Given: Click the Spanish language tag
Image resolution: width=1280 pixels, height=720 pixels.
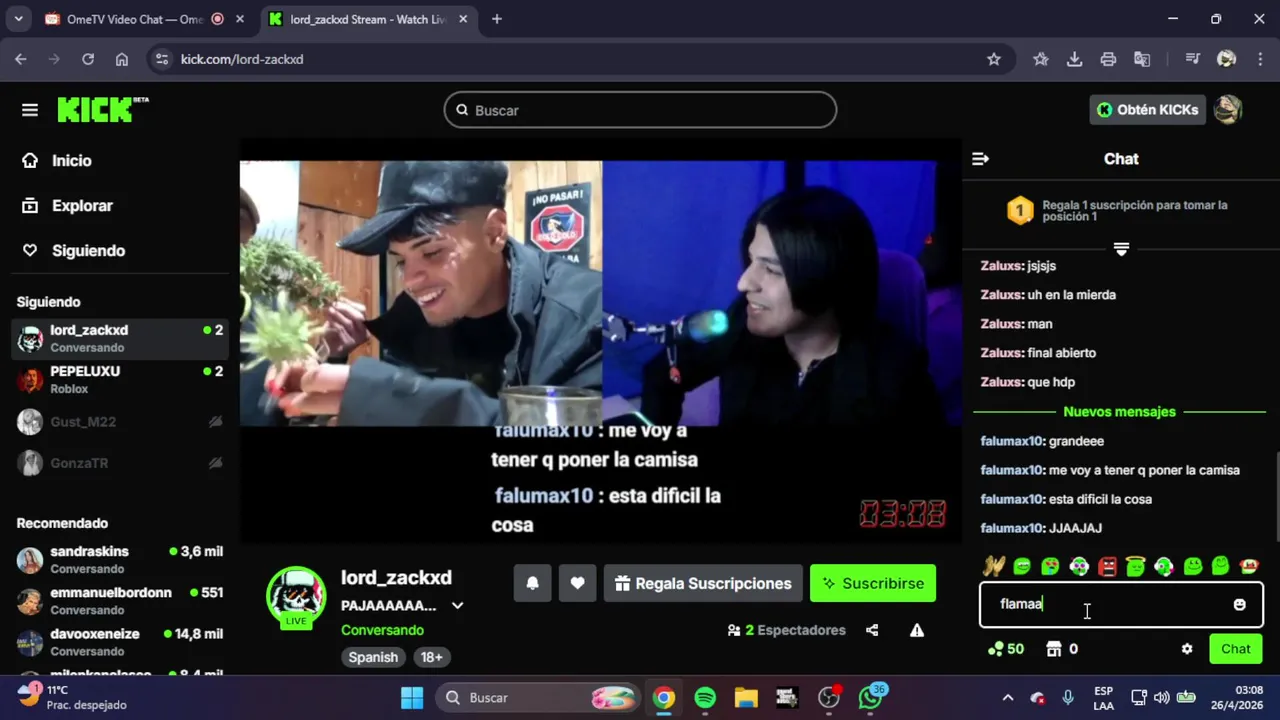Looking at the screenshot, I should click(373, 657).
